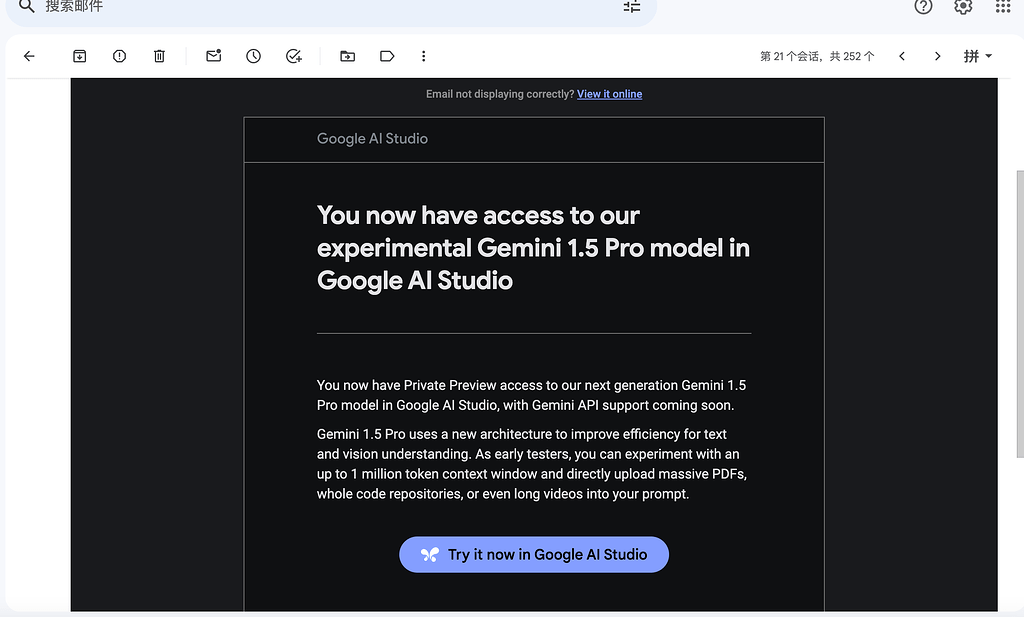Click the 'Email not displaying correctly?' text
The height and width of the screenshot is (617, 1024).
click(x=500, y=94)
